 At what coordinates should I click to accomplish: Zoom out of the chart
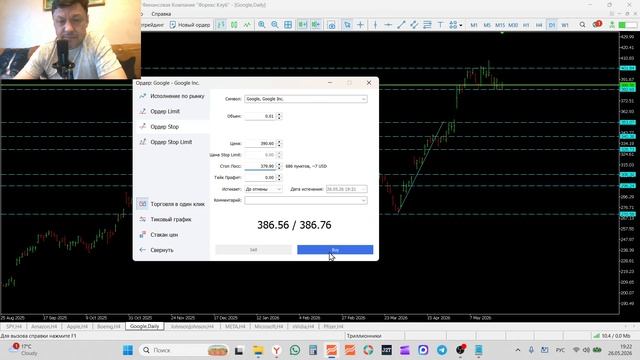click(x=275, y=25)
